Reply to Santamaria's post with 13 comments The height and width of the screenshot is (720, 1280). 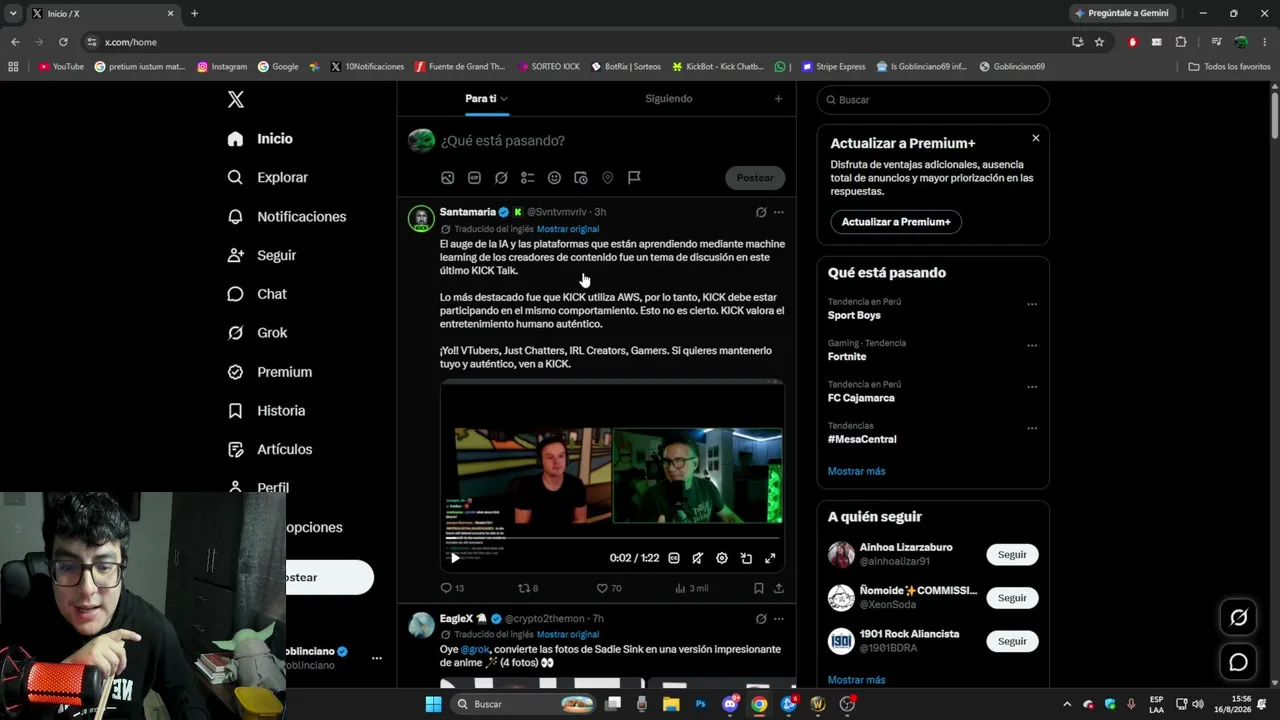coord(452,588)
